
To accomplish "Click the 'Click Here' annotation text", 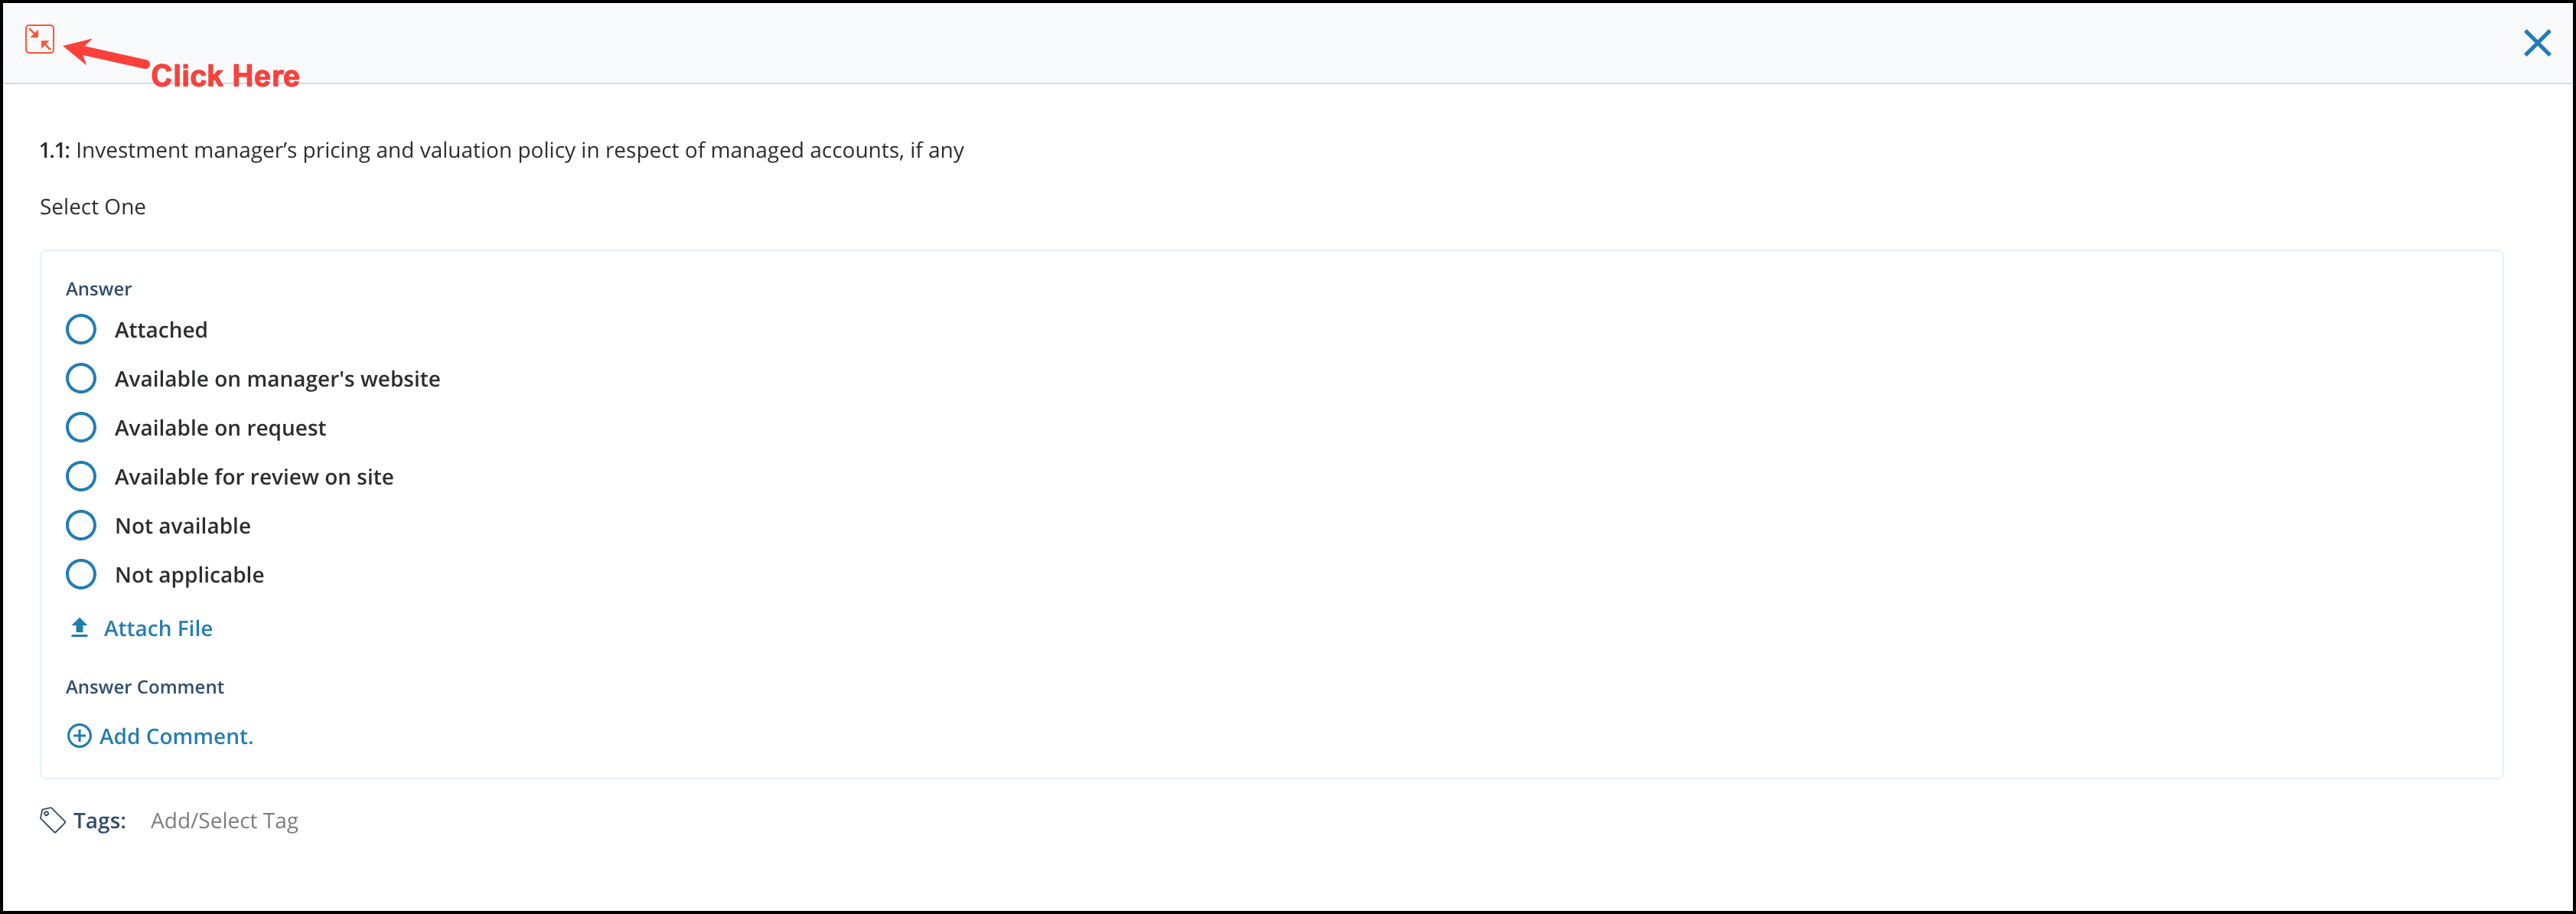I will point(226,75).
